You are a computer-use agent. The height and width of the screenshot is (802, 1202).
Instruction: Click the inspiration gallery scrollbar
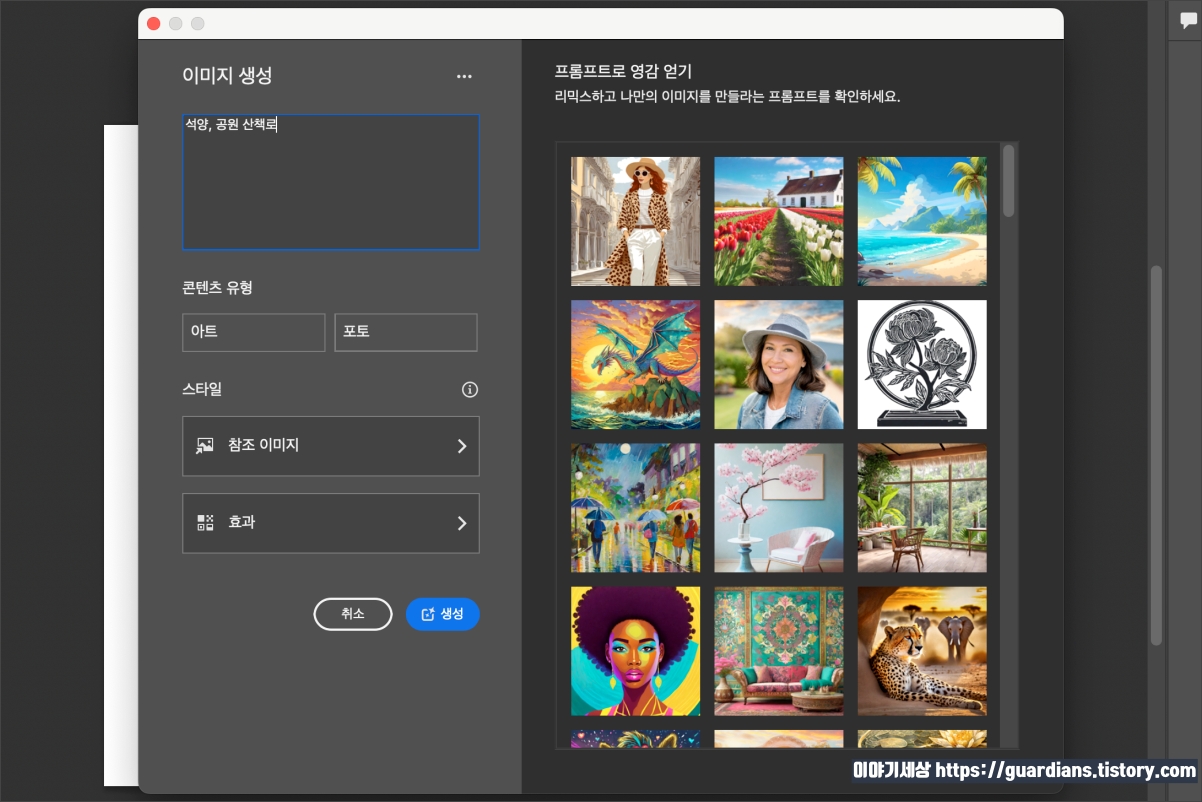point(1008,181)
